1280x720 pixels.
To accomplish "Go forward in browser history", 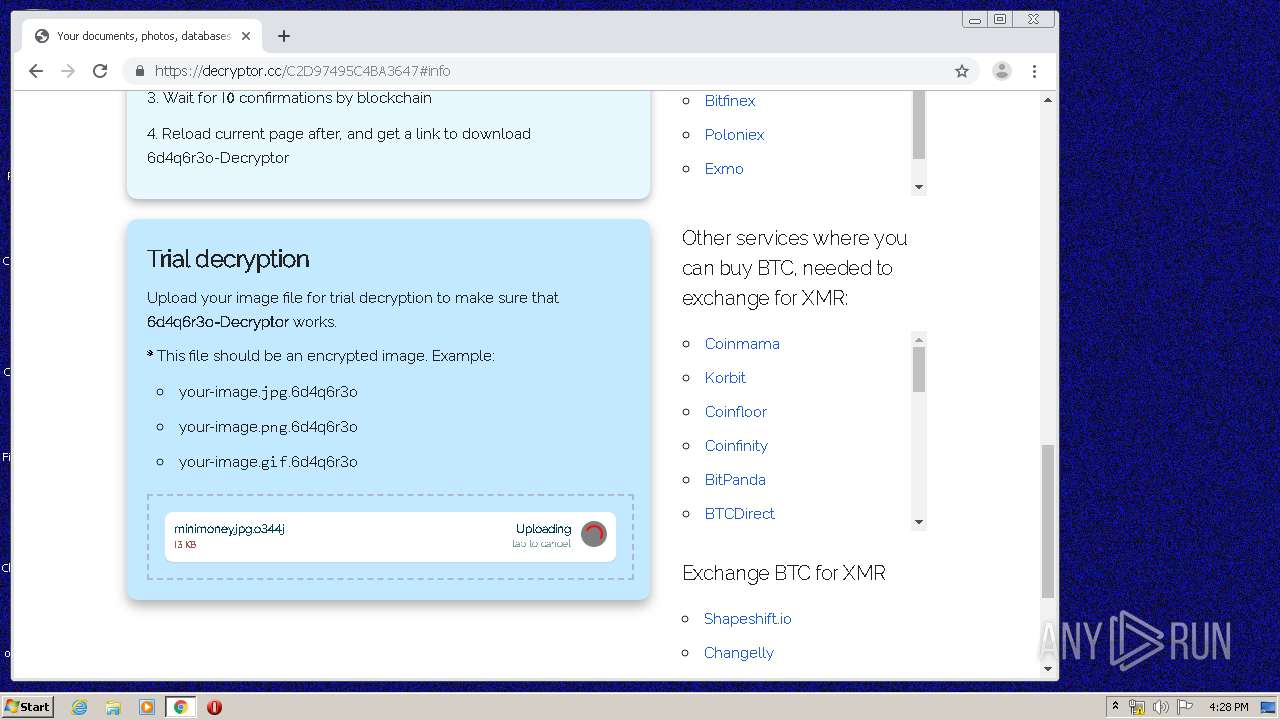I will coord(68,71).
